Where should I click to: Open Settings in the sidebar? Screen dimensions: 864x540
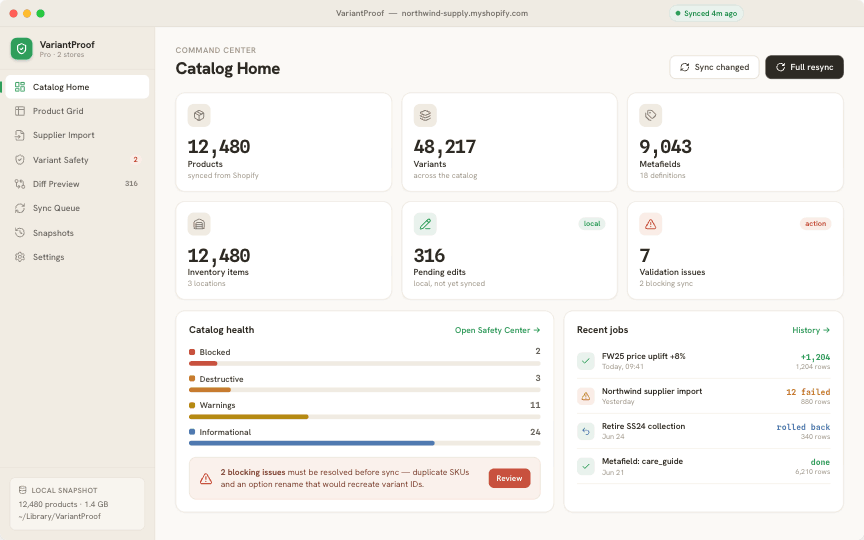(x=77, y=257)
